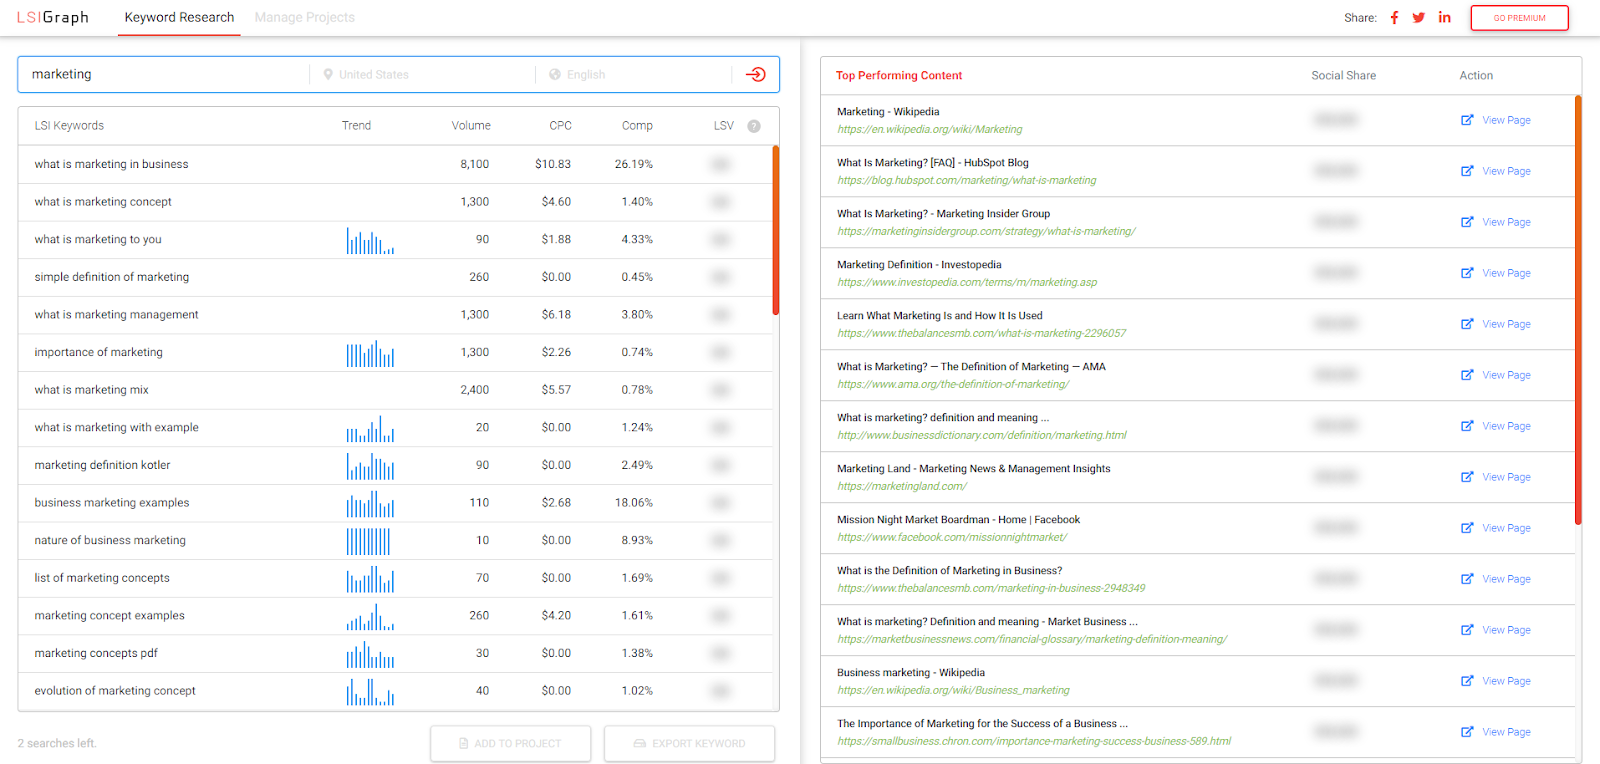This screenshot has height=764, width=1600.
Task: Sort by Comp column header
Action: click(637, 126)
